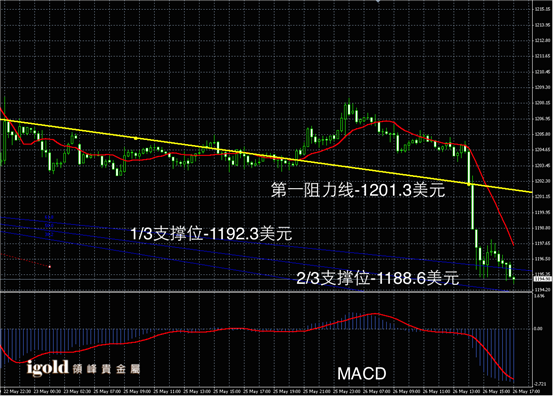This screenshot has height=396, width=553.
Task: Click the 1206.95 price axis label
Action: click(x=543, y=119)
